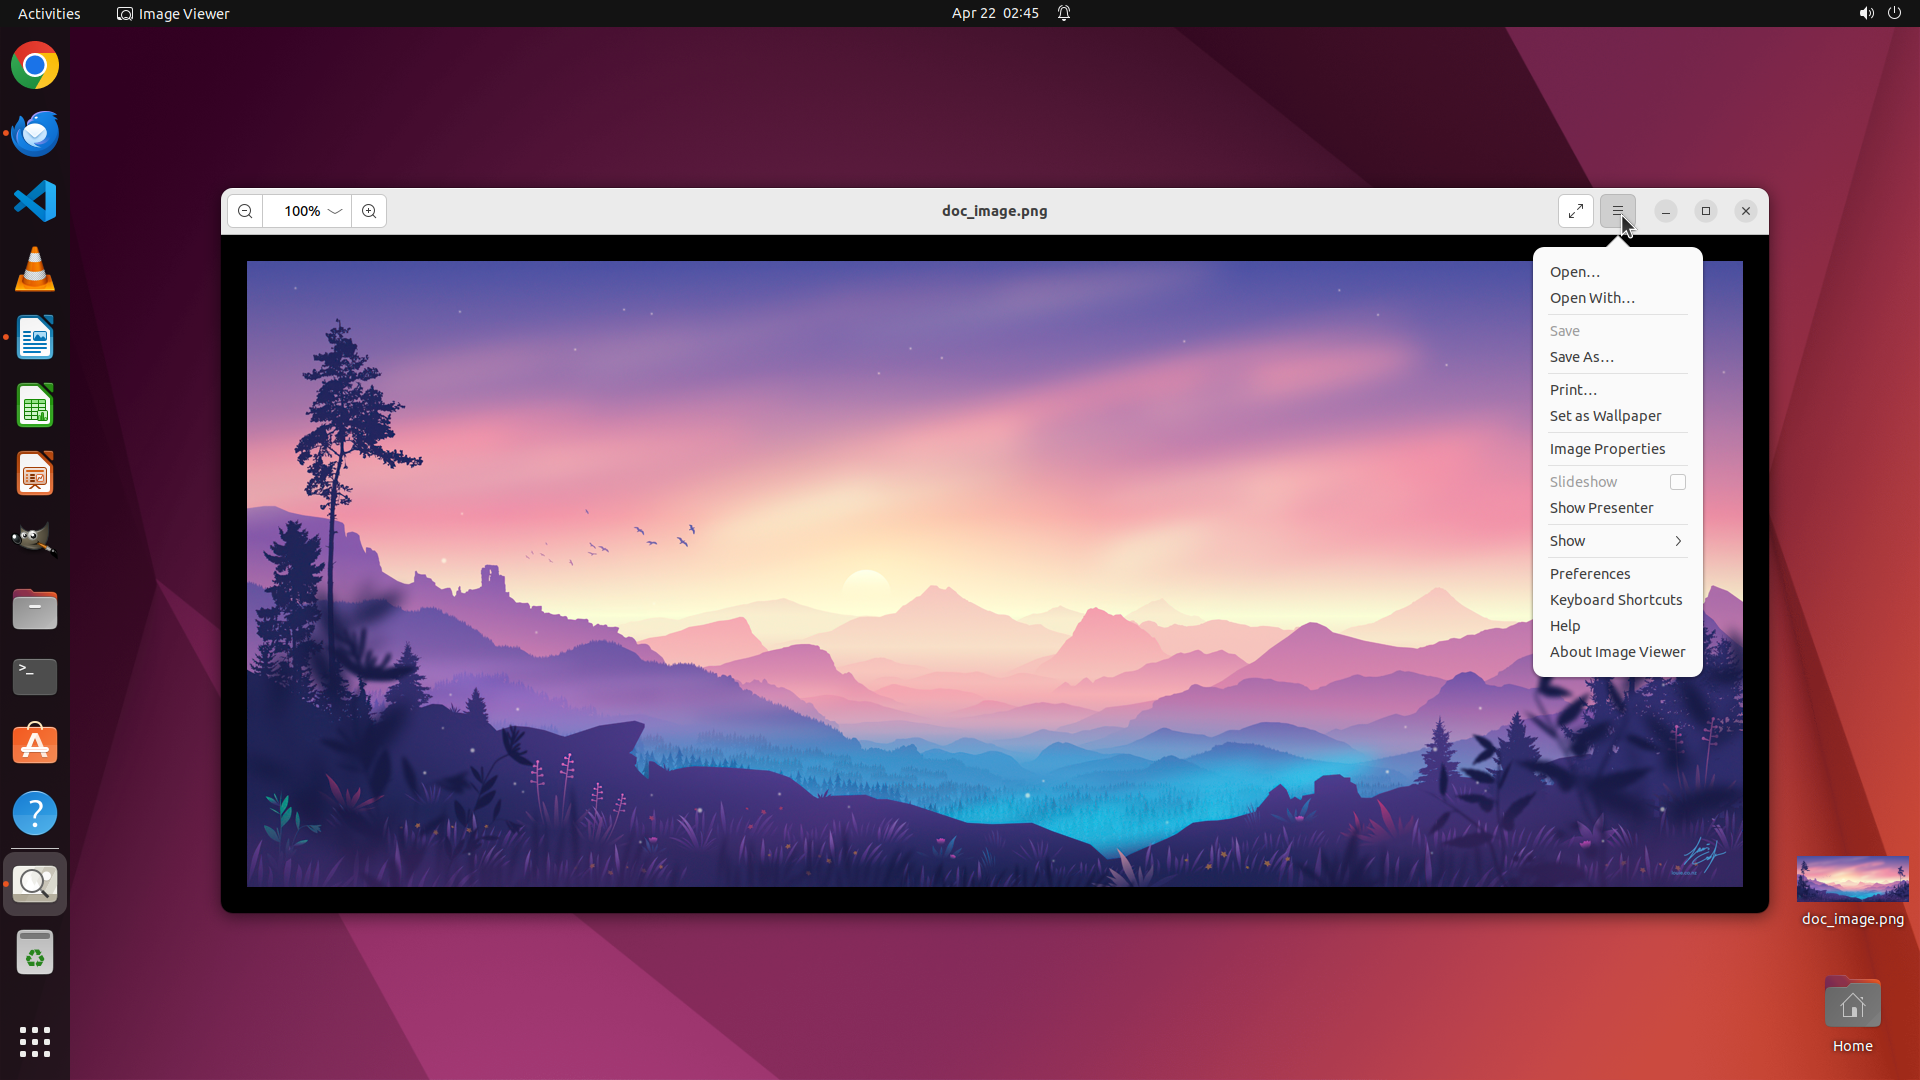Launch VLC media player from dock
The width and height of the screenshot is (1920, 1080).
35,270
